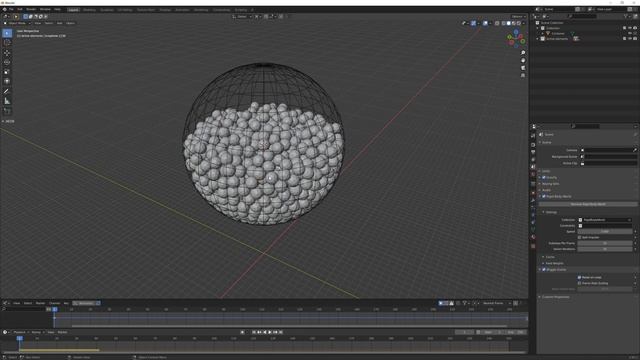
Task: Jump to the start frame
Action: click(x=254, y=332)
